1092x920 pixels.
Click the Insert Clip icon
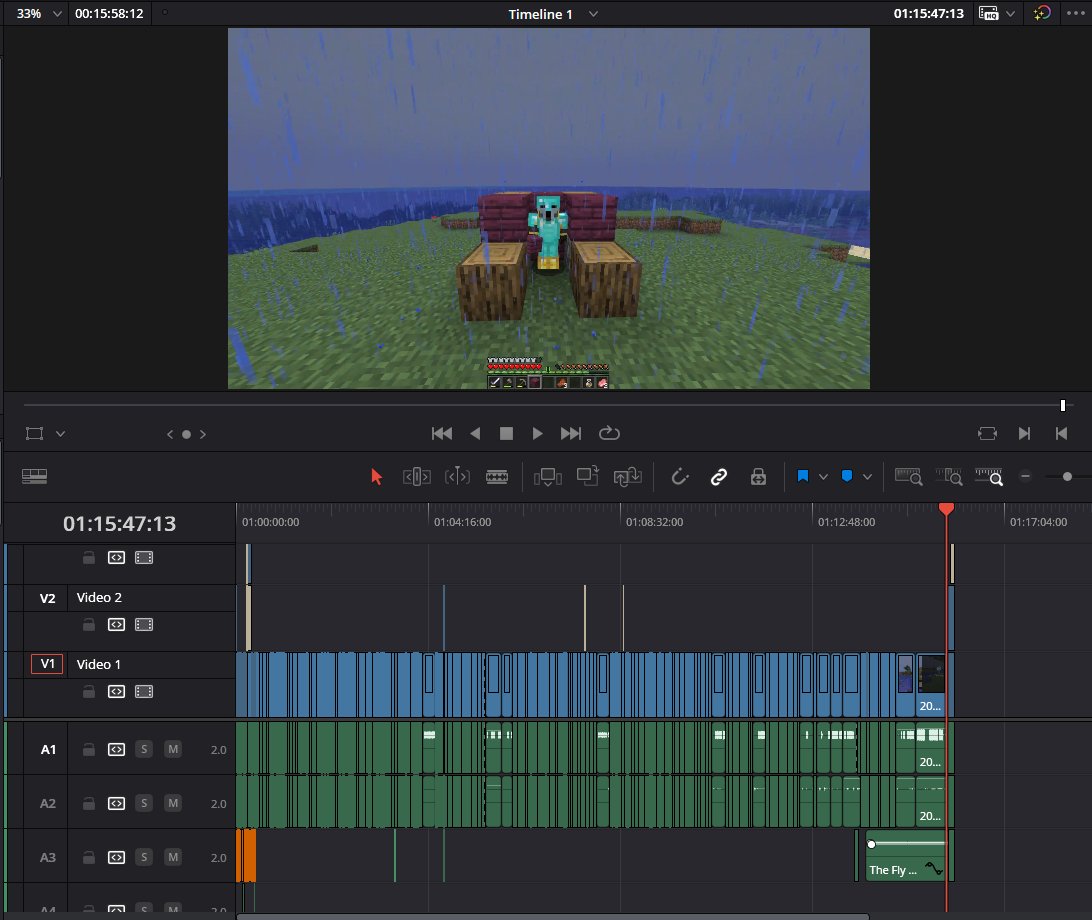(x=547, y=477)
